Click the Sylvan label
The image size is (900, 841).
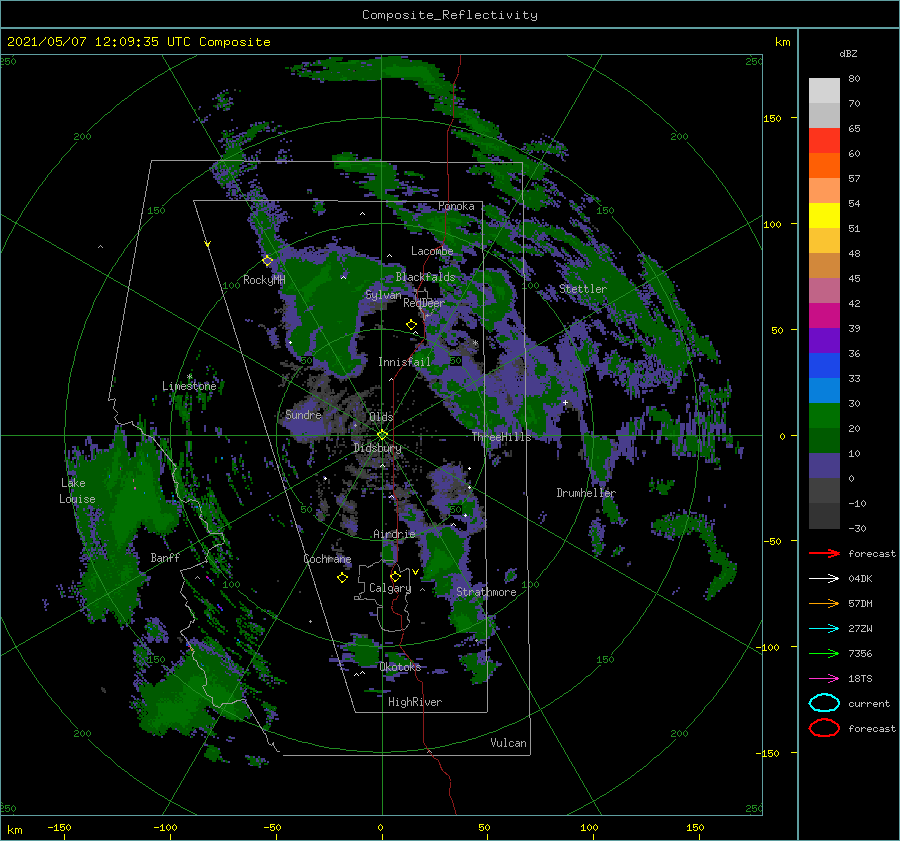[383, 295]
